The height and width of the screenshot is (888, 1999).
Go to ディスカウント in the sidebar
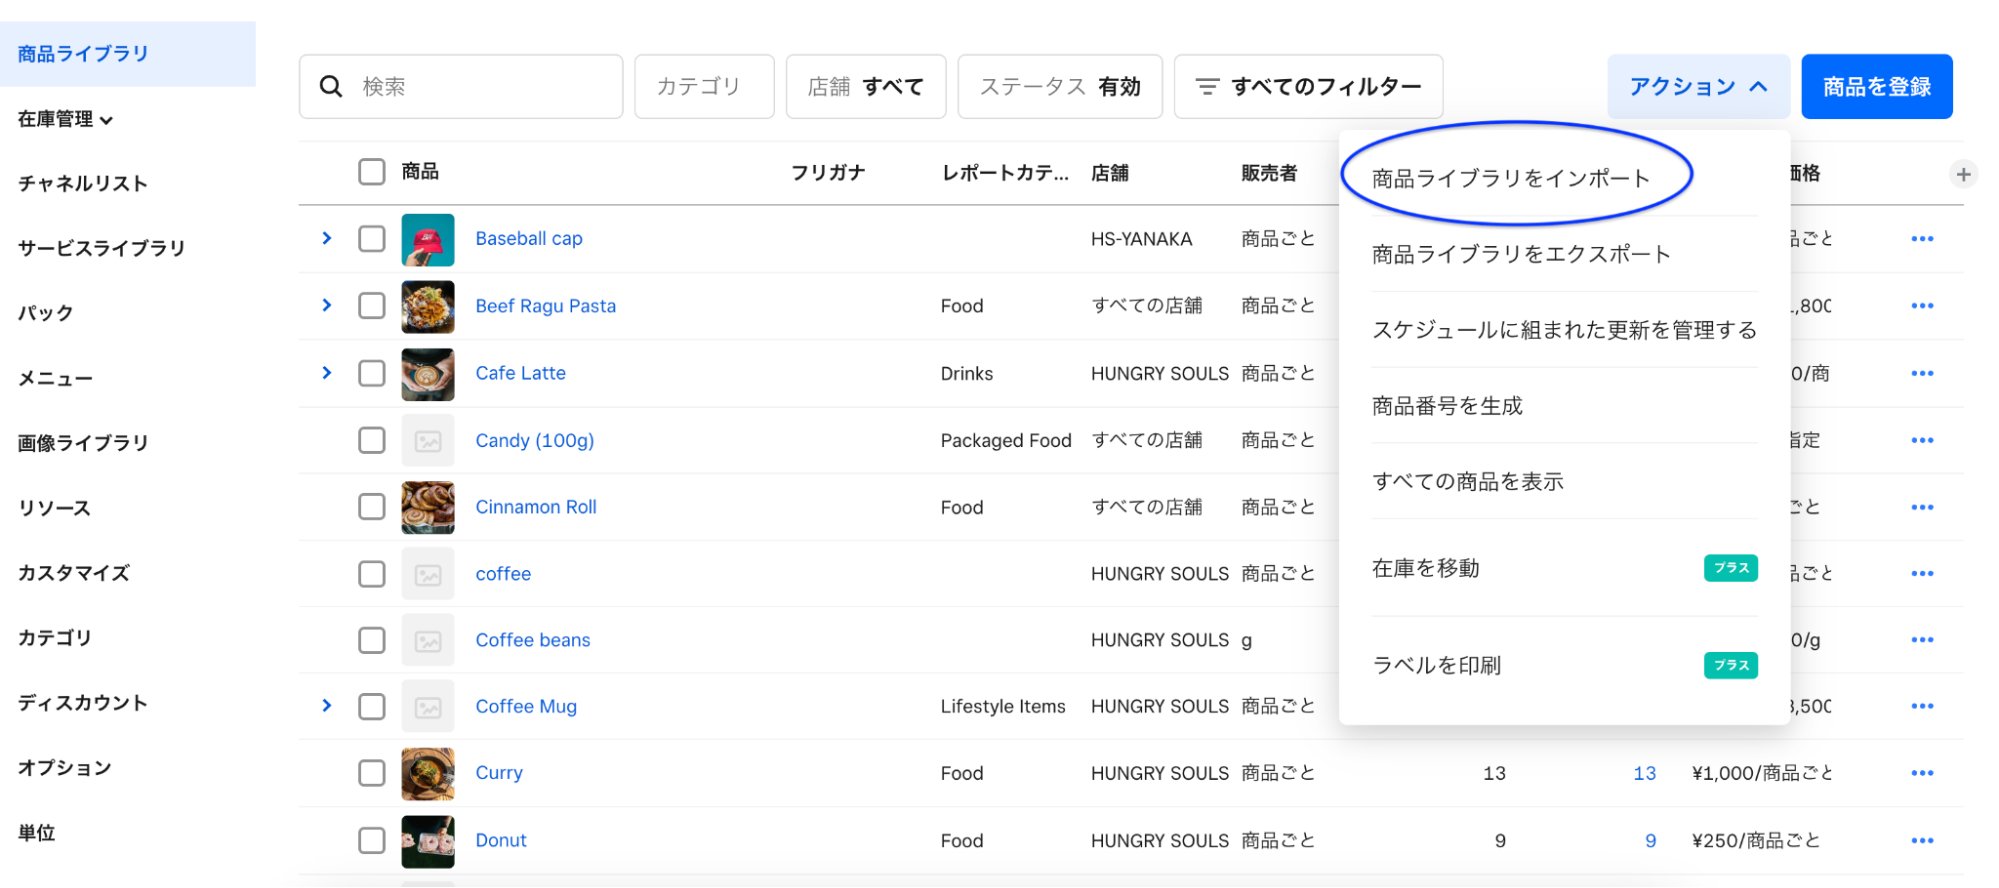click(x=83, y=703)
